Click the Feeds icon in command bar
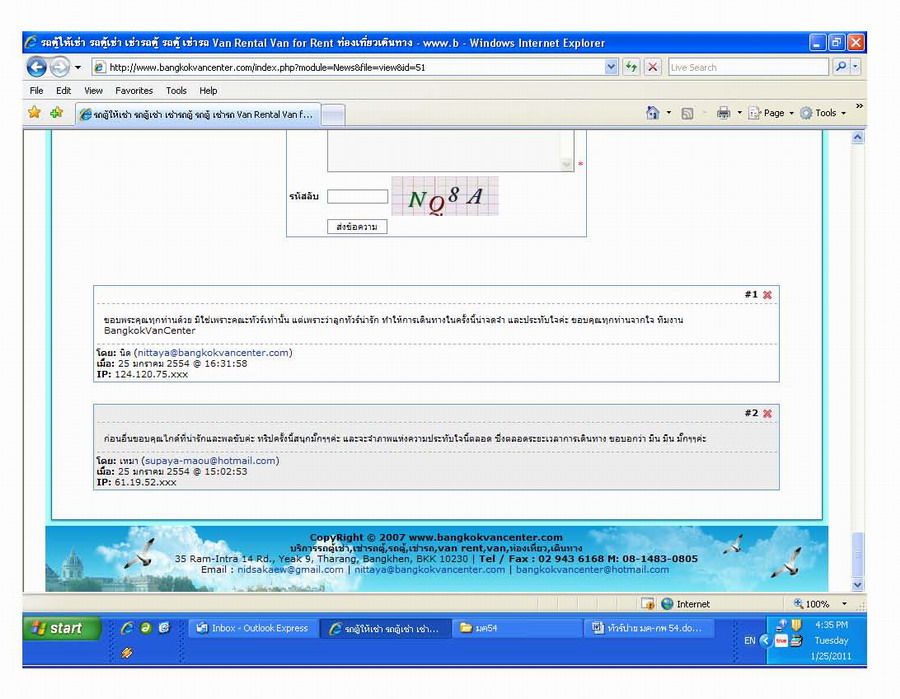900x699 pixels. pos(687,114)
